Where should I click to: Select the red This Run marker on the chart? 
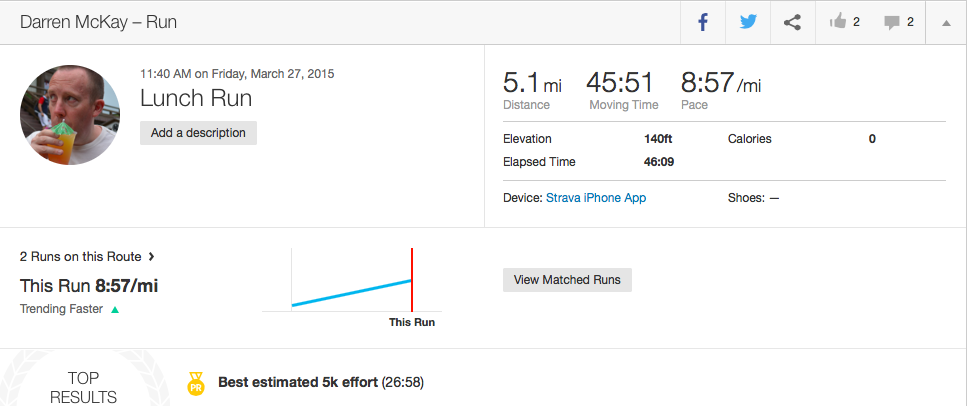click(x=411, y=280)
